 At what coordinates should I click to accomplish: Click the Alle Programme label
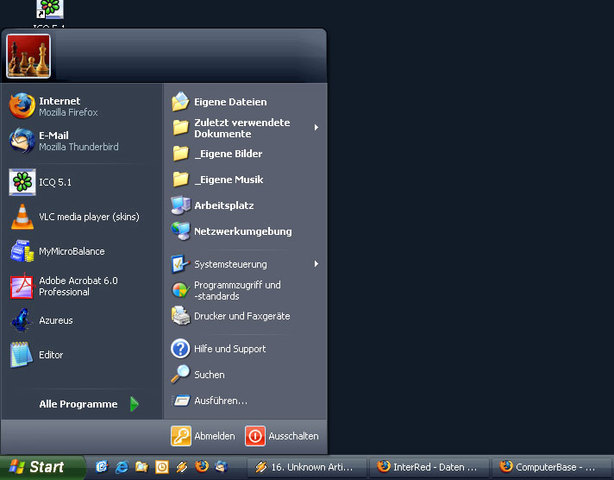coord(78,404)
